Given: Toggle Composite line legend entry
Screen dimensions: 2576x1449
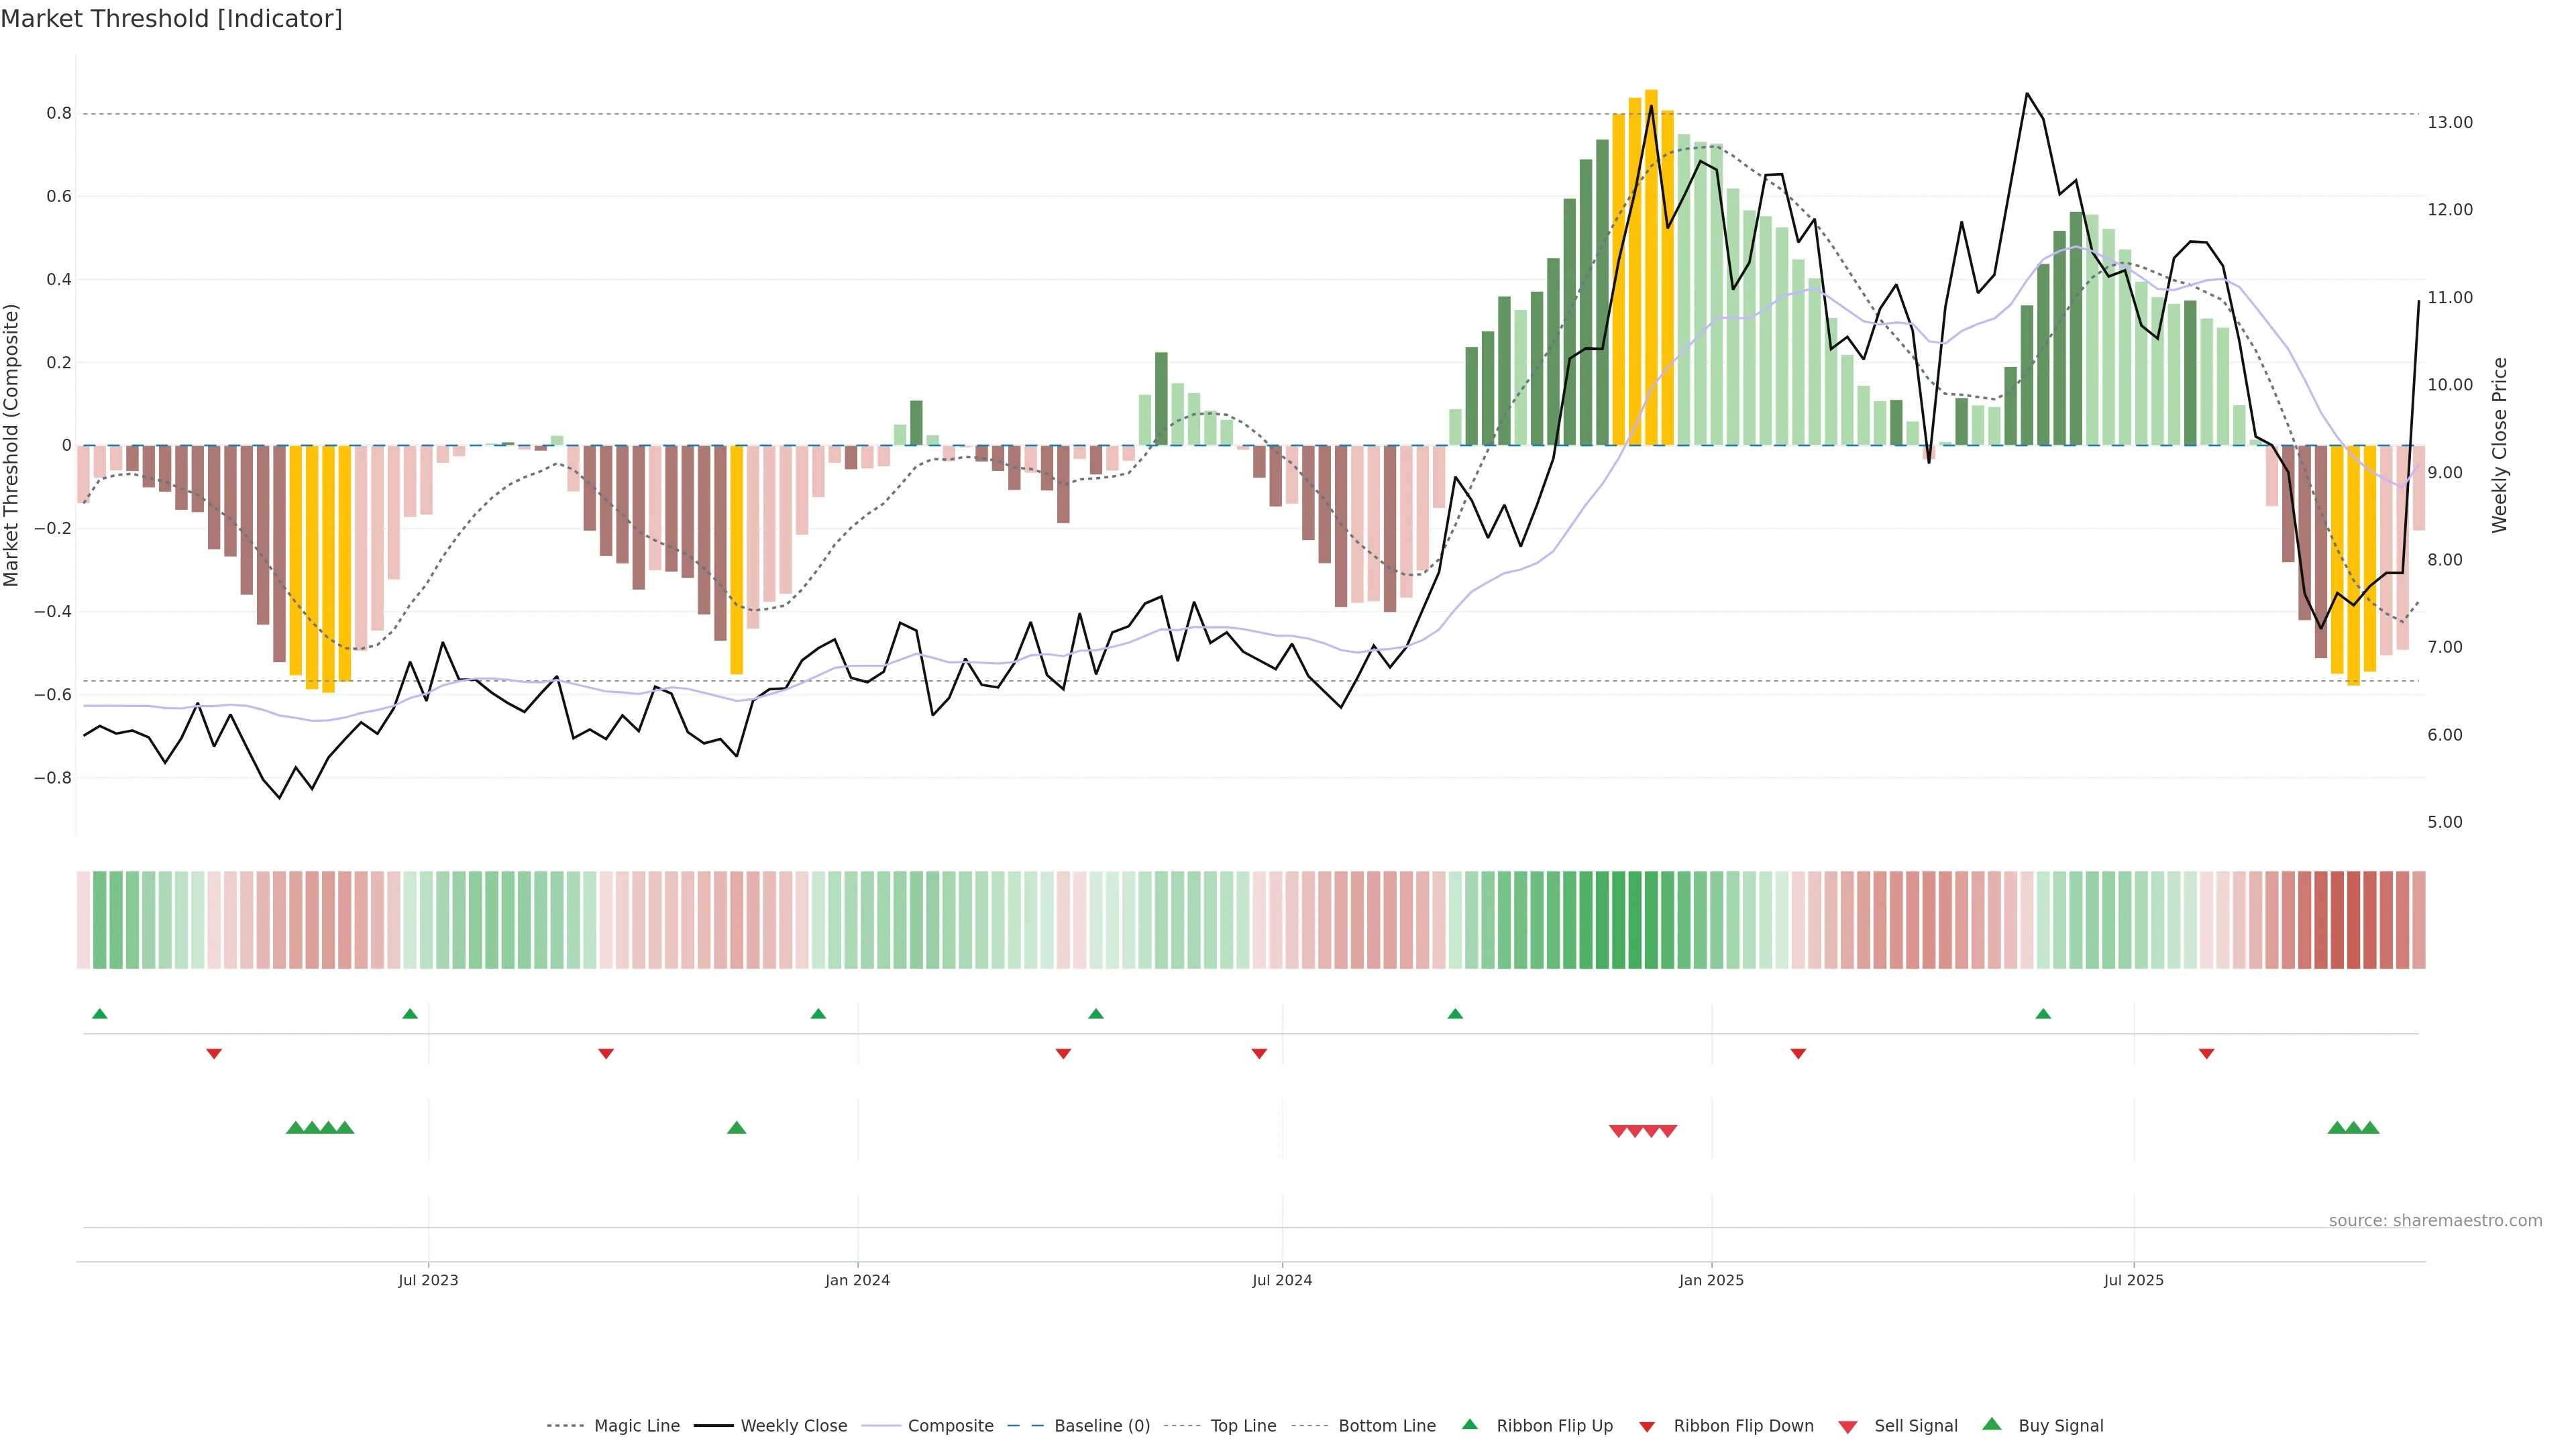Looking at the screenshot, I should [x=950, y=1426].
